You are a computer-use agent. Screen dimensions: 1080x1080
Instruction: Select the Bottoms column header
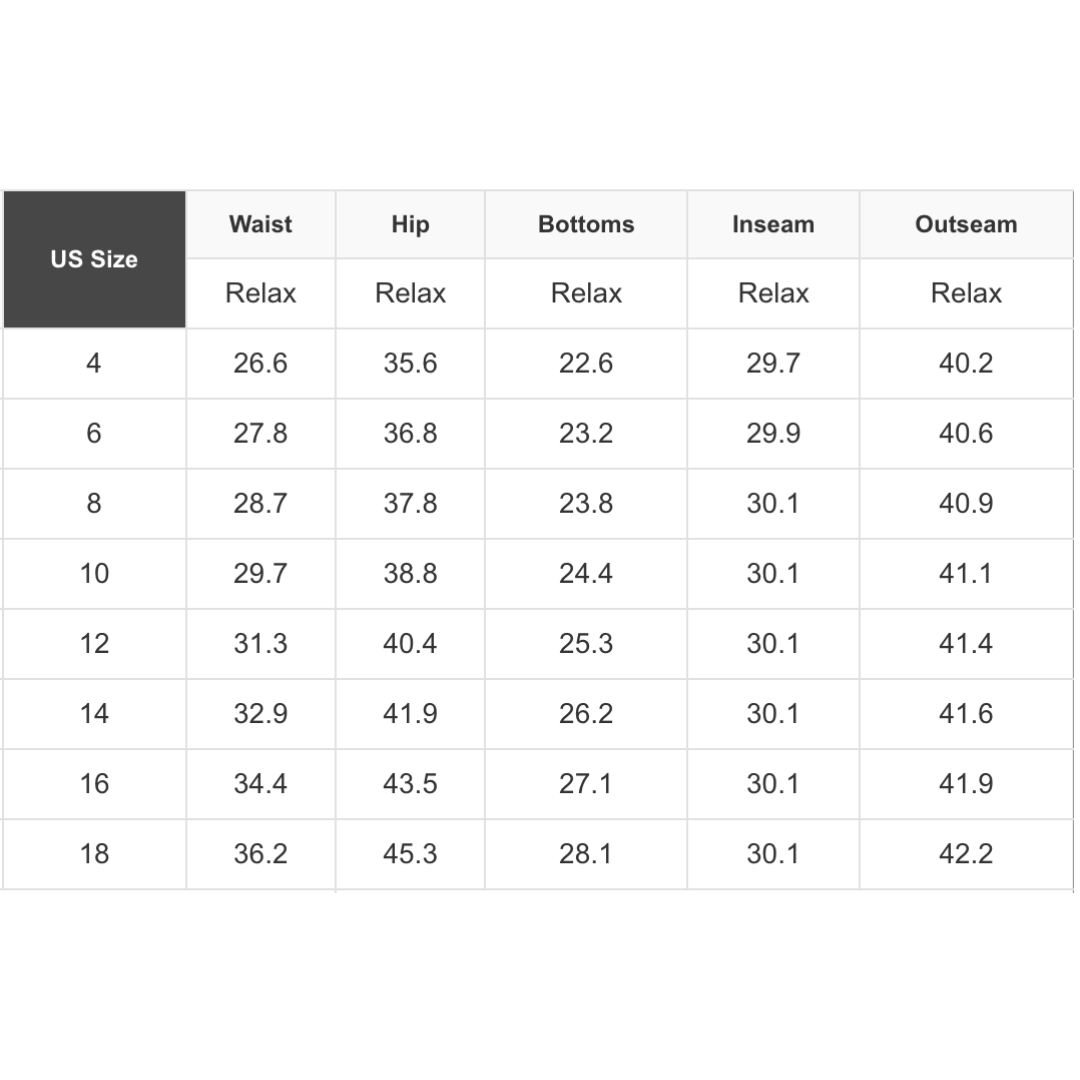tap(586, 224)
